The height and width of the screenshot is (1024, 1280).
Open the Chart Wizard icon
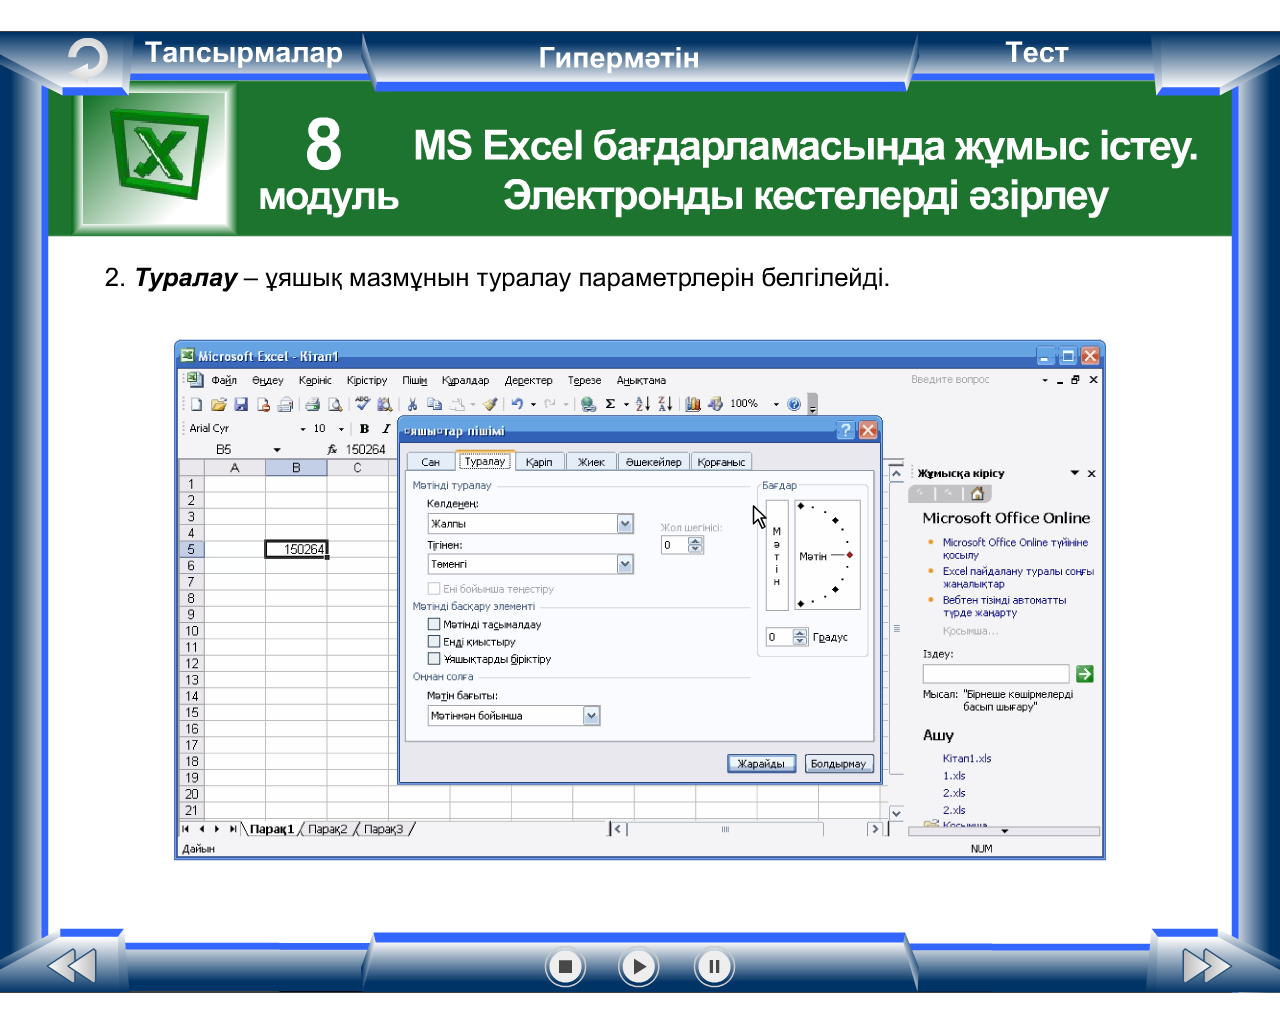(x=693, y=404)
